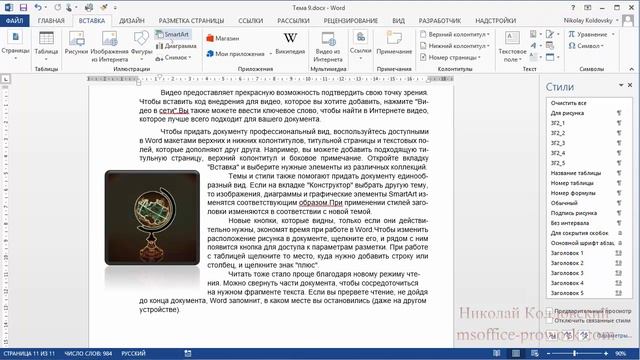The image size is (640, 360).
Task: Insert Видео из Интернета online video
Action: [328, 46]
